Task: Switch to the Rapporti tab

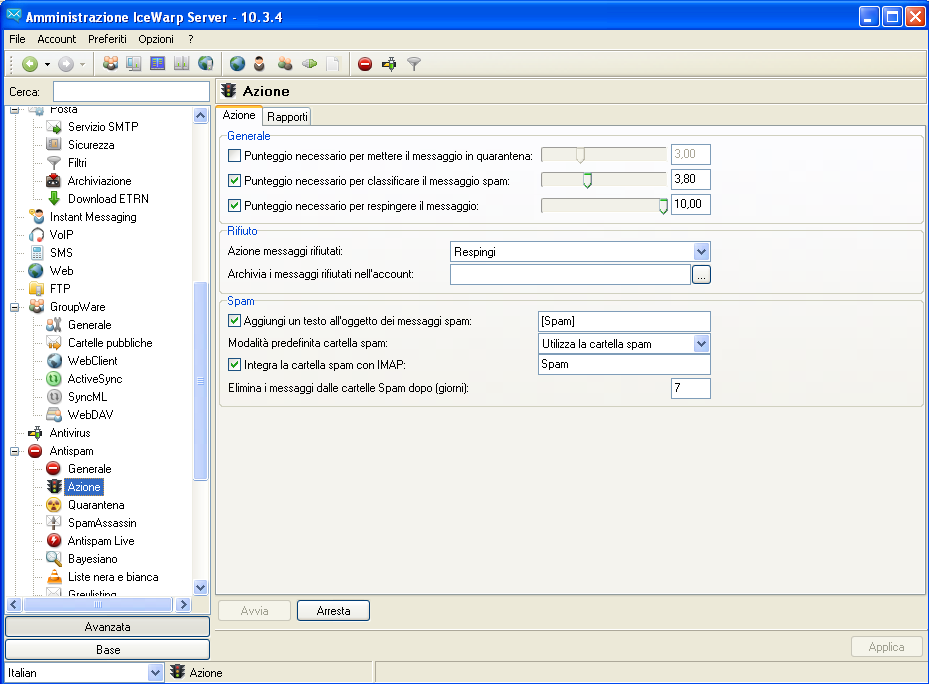Action: click(287, 117)
